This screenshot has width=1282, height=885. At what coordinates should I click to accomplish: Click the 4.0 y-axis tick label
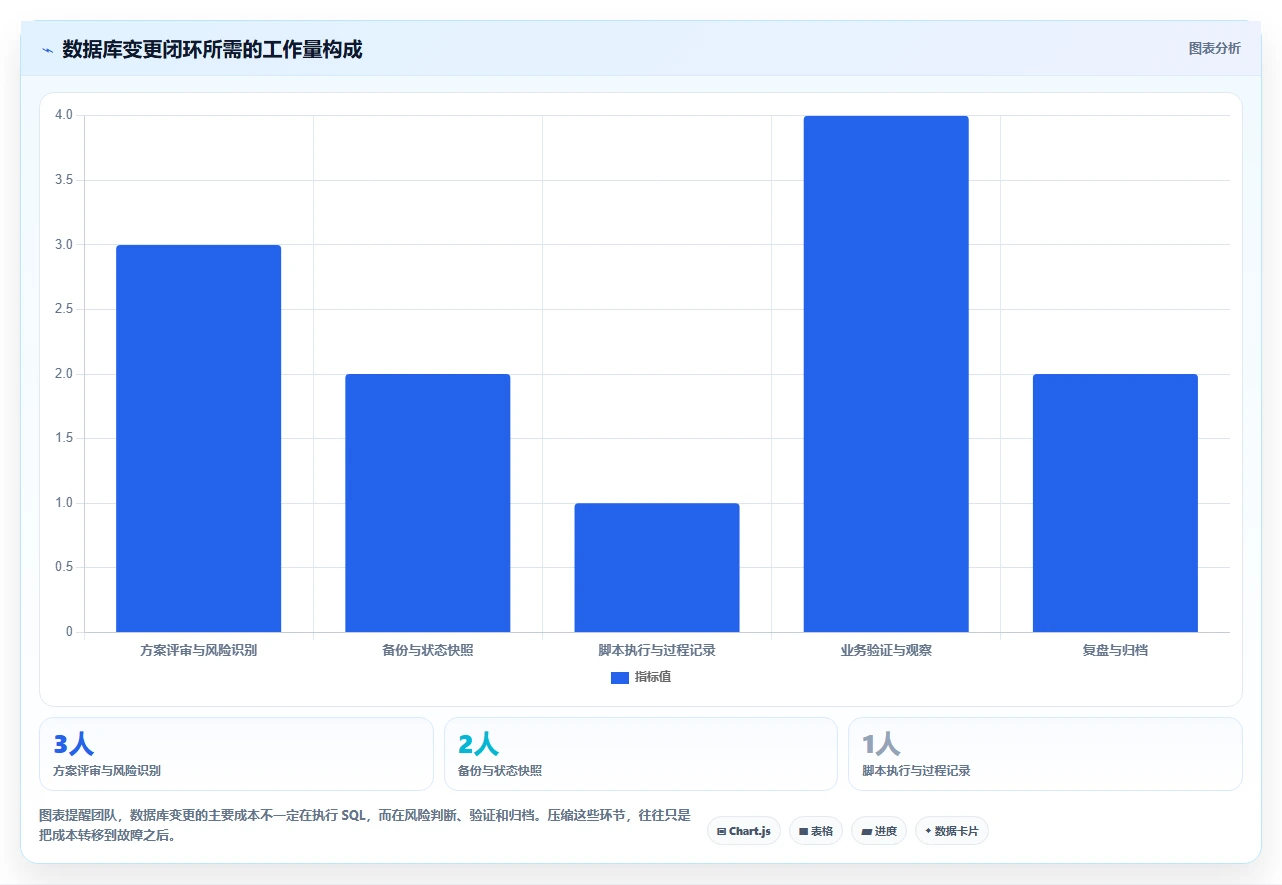pos(64,115)
